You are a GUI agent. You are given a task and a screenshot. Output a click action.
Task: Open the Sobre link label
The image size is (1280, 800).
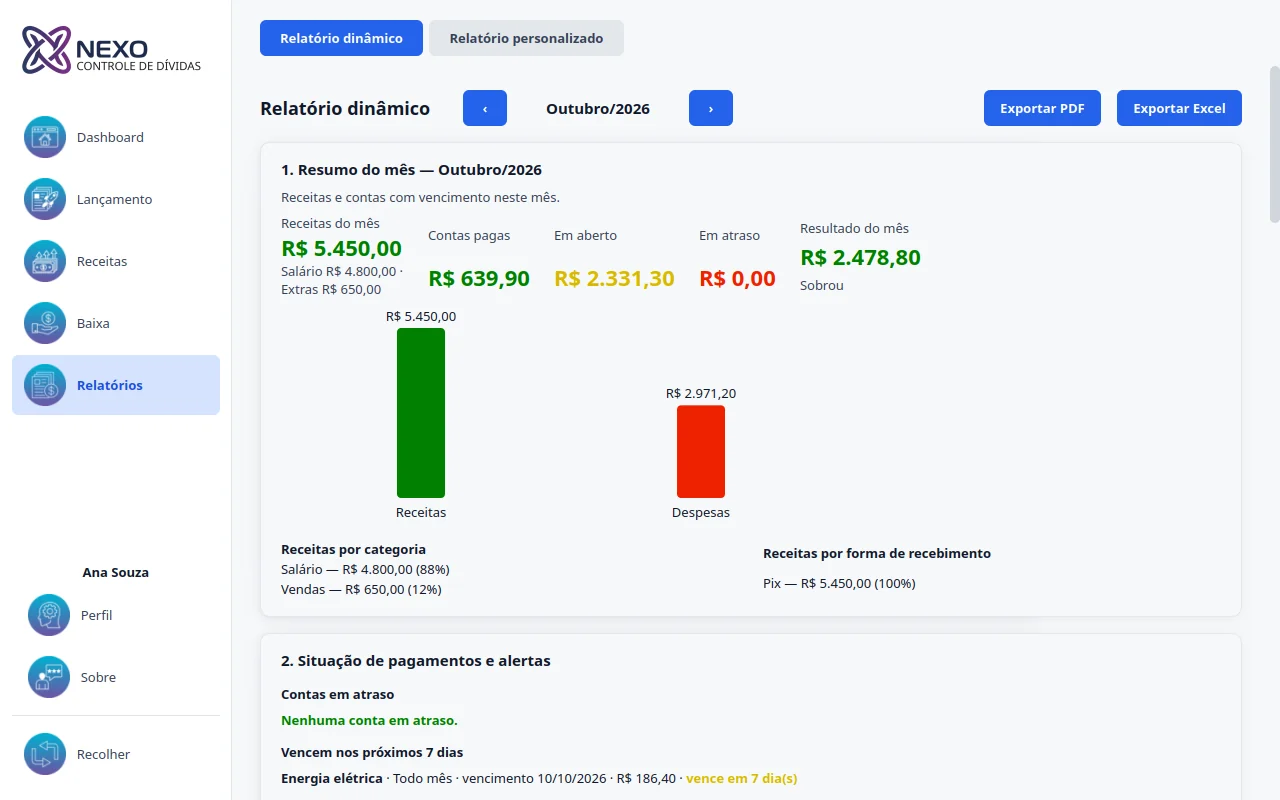[x=98, y=677]
